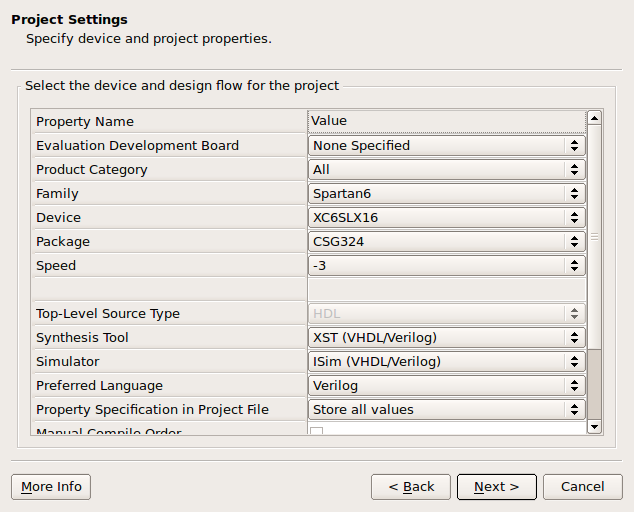Screen dimensions: 634x512
Task: Click the vertical scrollbar thumb
Action: click(594, 237)
